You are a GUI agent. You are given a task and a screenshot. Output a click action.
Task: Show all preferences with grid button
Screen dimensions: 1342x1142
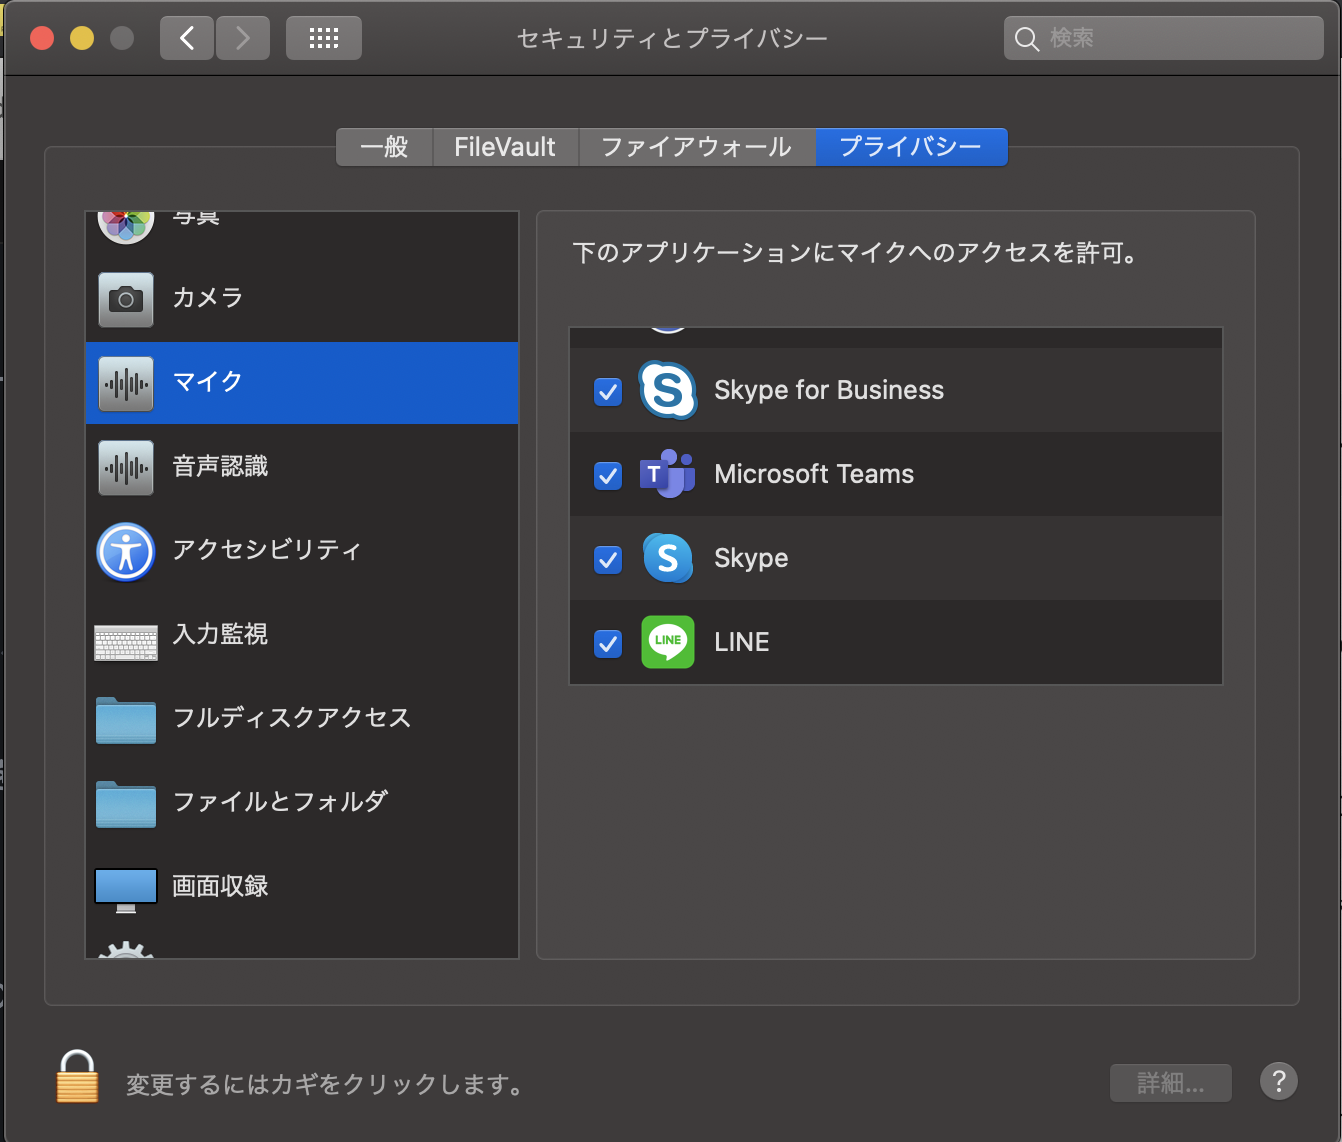tap(324, 38)
